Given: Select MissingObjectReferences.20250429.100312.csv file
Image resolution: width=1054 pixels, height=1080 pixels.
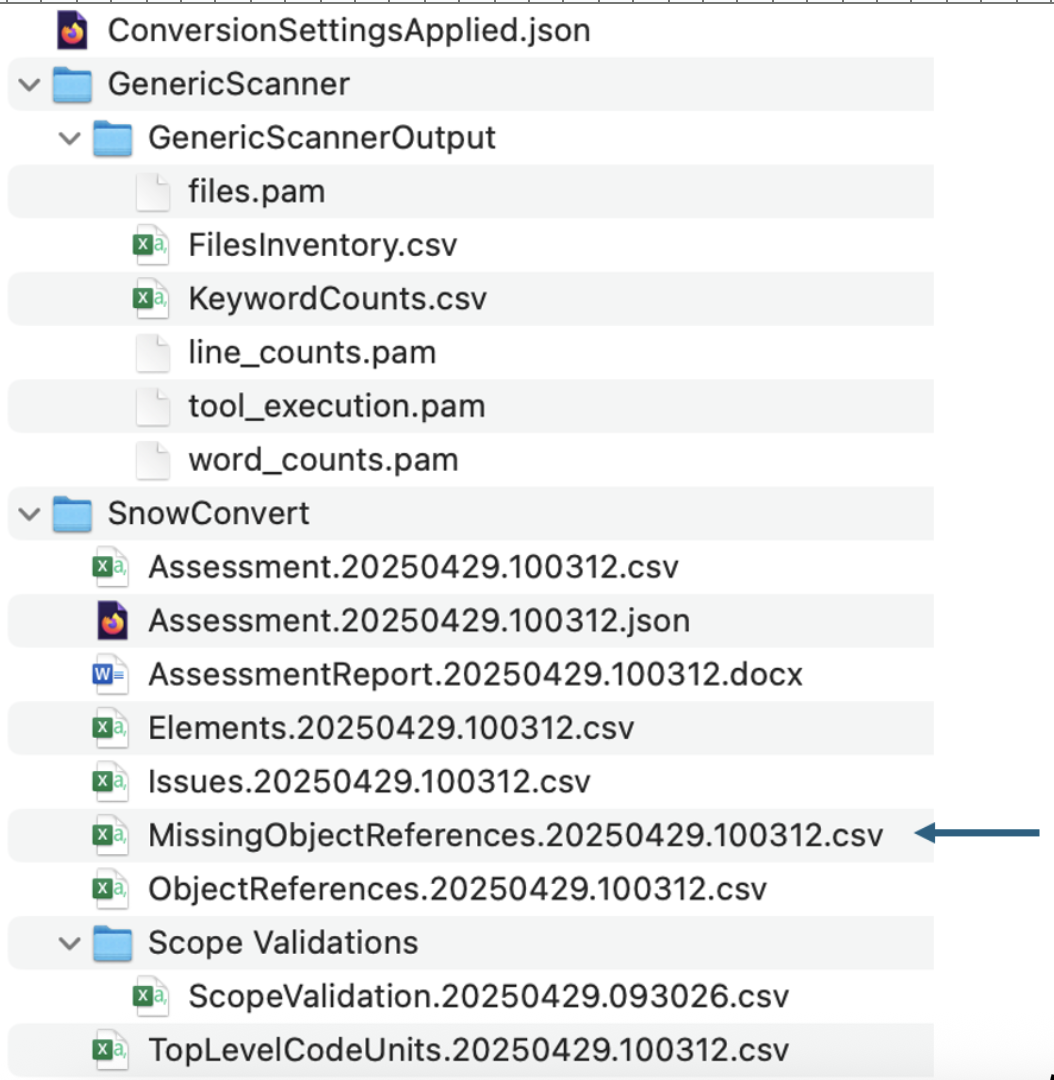Looking at the screenshot, I should click(515, 835).
